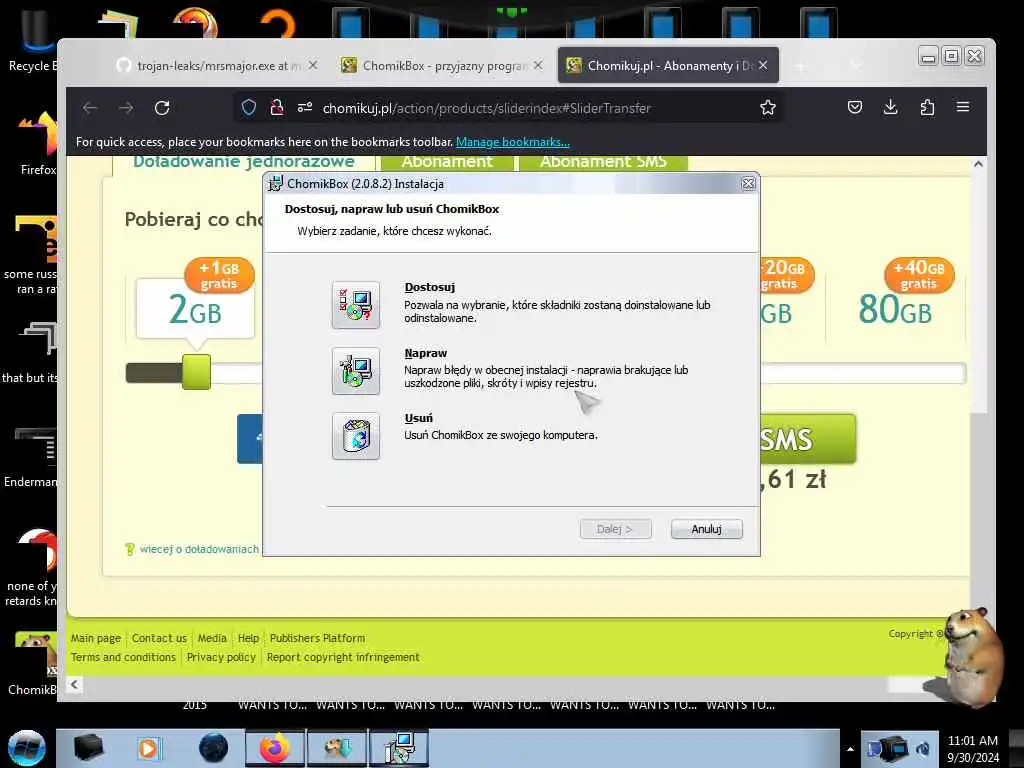Viewport: 1024px width, 768px height.
Task: Select the ChomikBox desktop shortcut
Action: pos(34,663)
